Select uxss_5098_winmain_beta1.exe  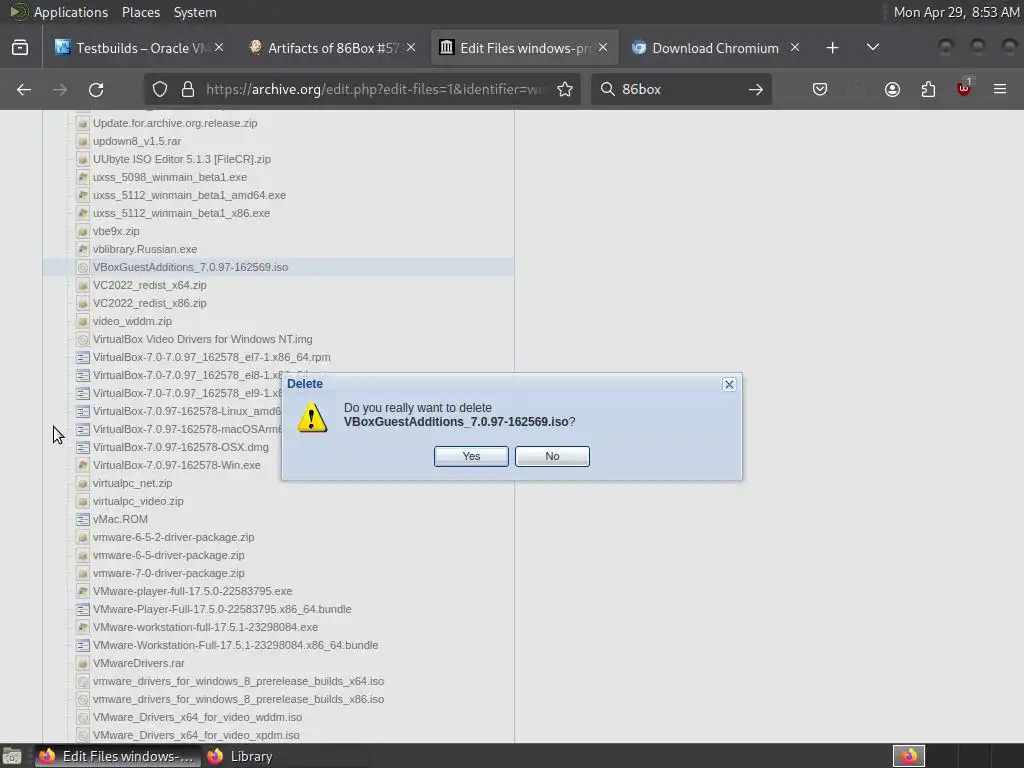click(x=170, y=177)
